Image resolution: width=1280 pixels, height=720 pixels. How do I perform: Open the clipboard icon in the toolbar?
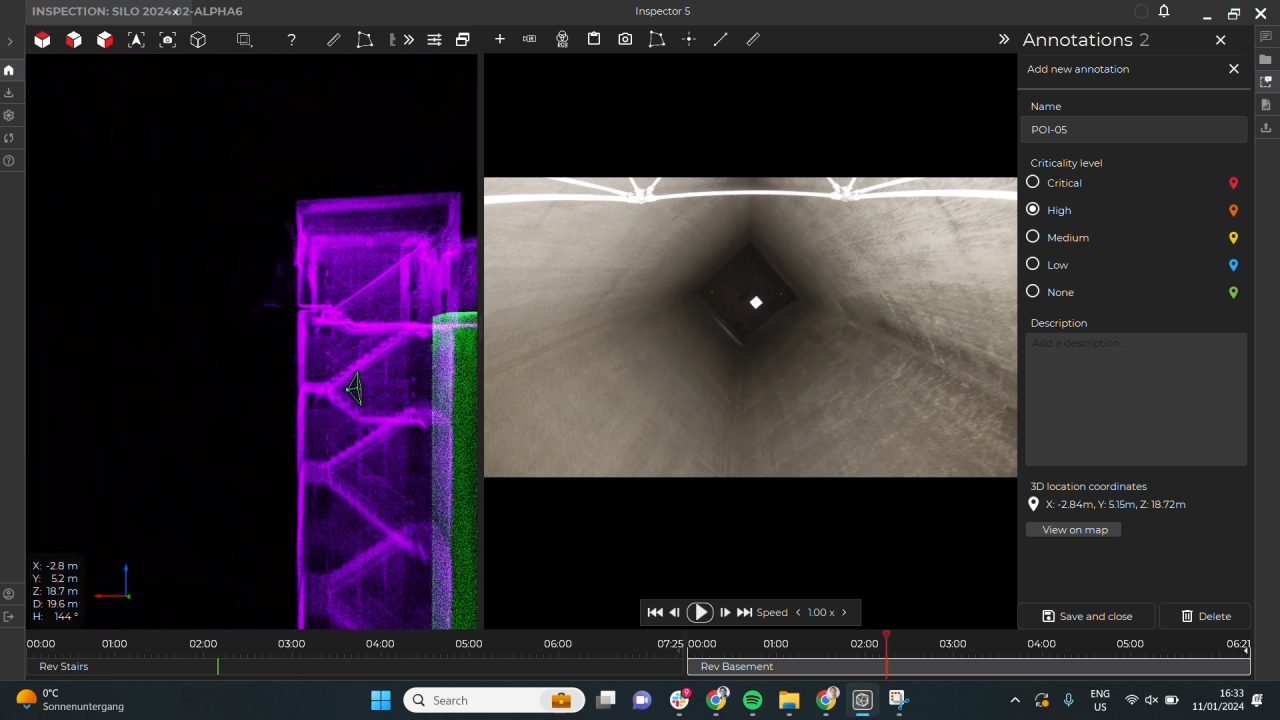point(594,39)
